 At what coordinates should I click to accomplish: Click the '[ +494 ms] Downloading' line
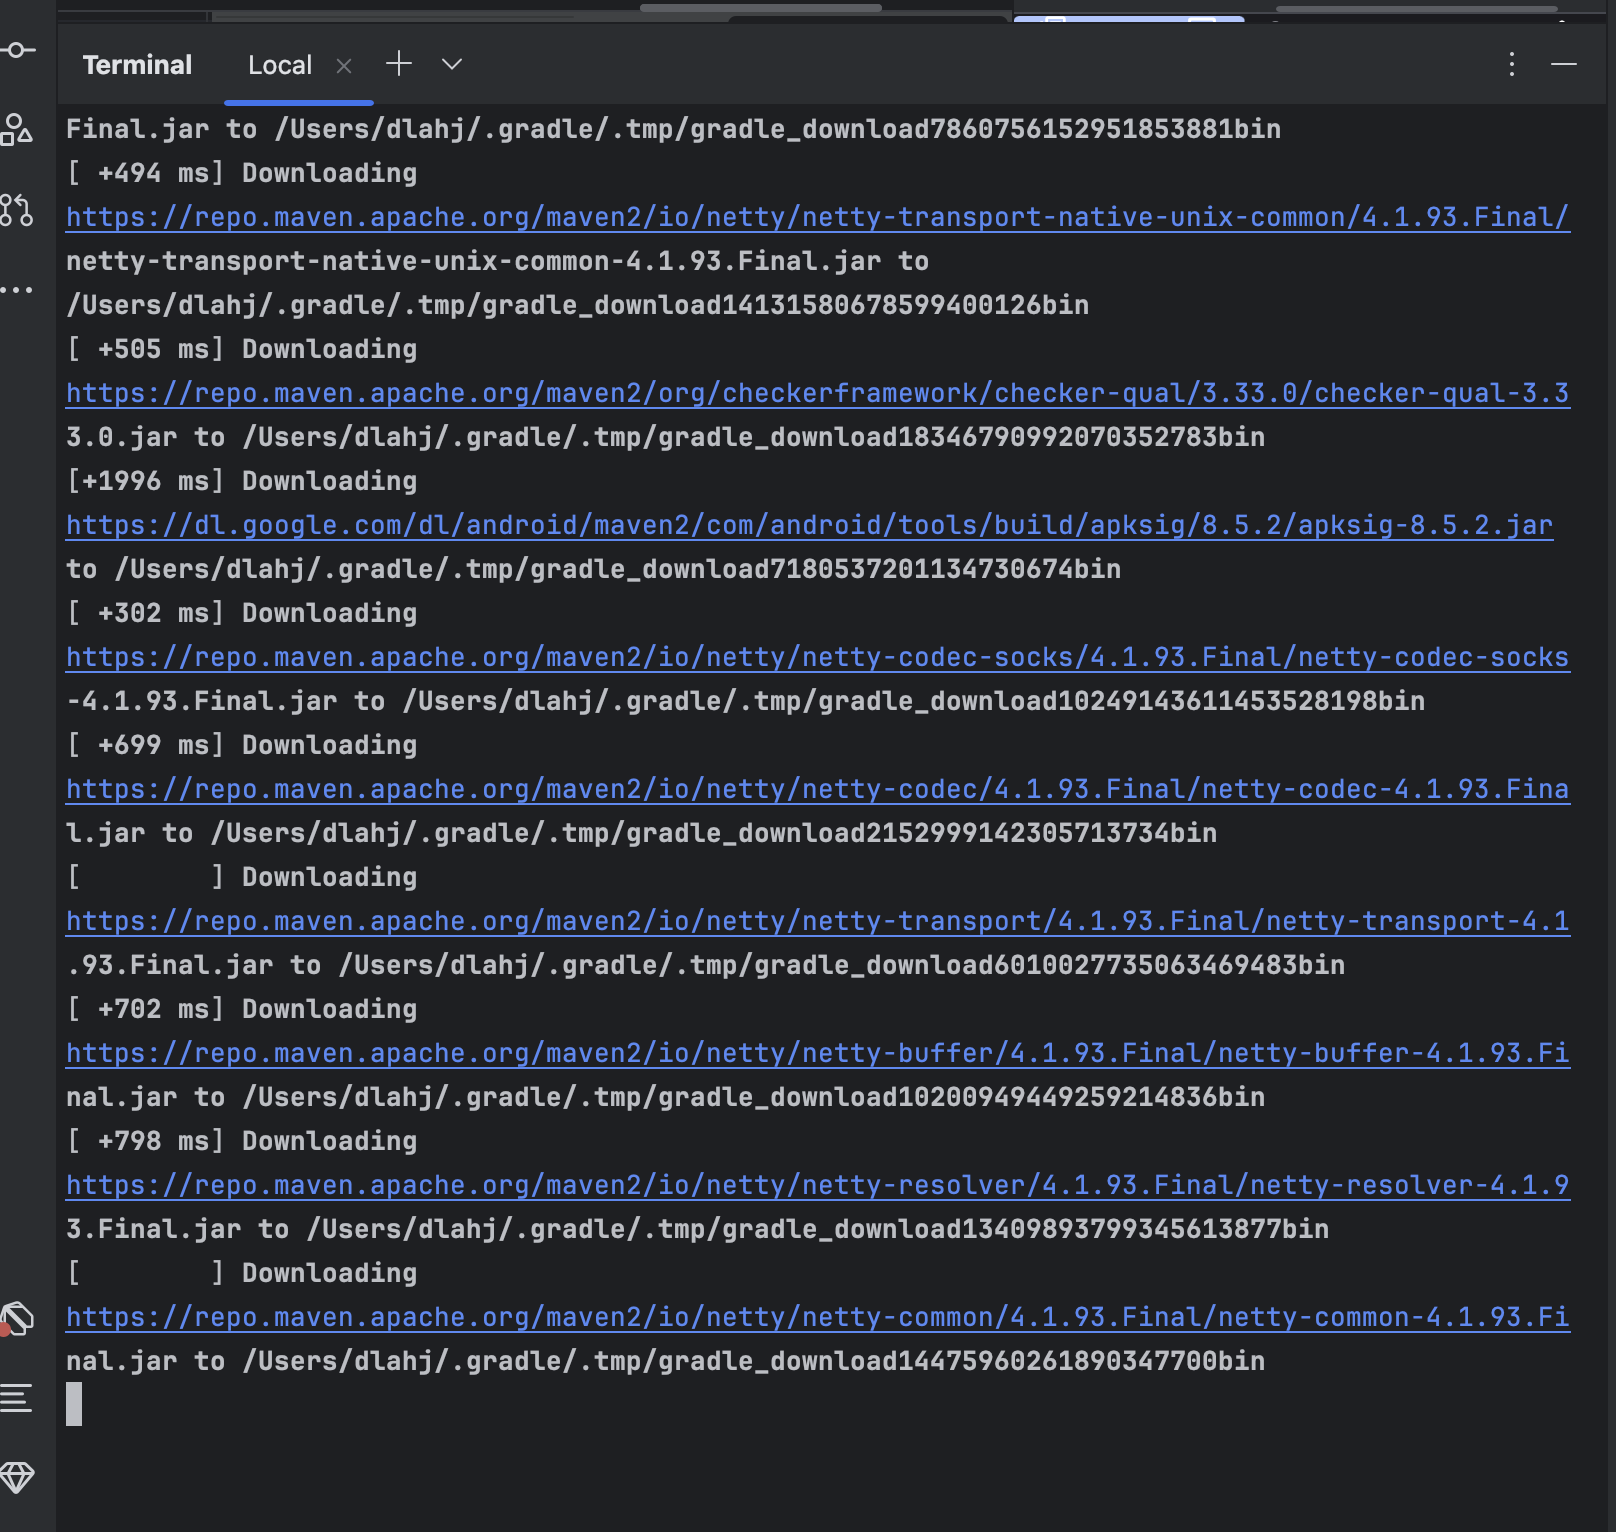[242, 174]
